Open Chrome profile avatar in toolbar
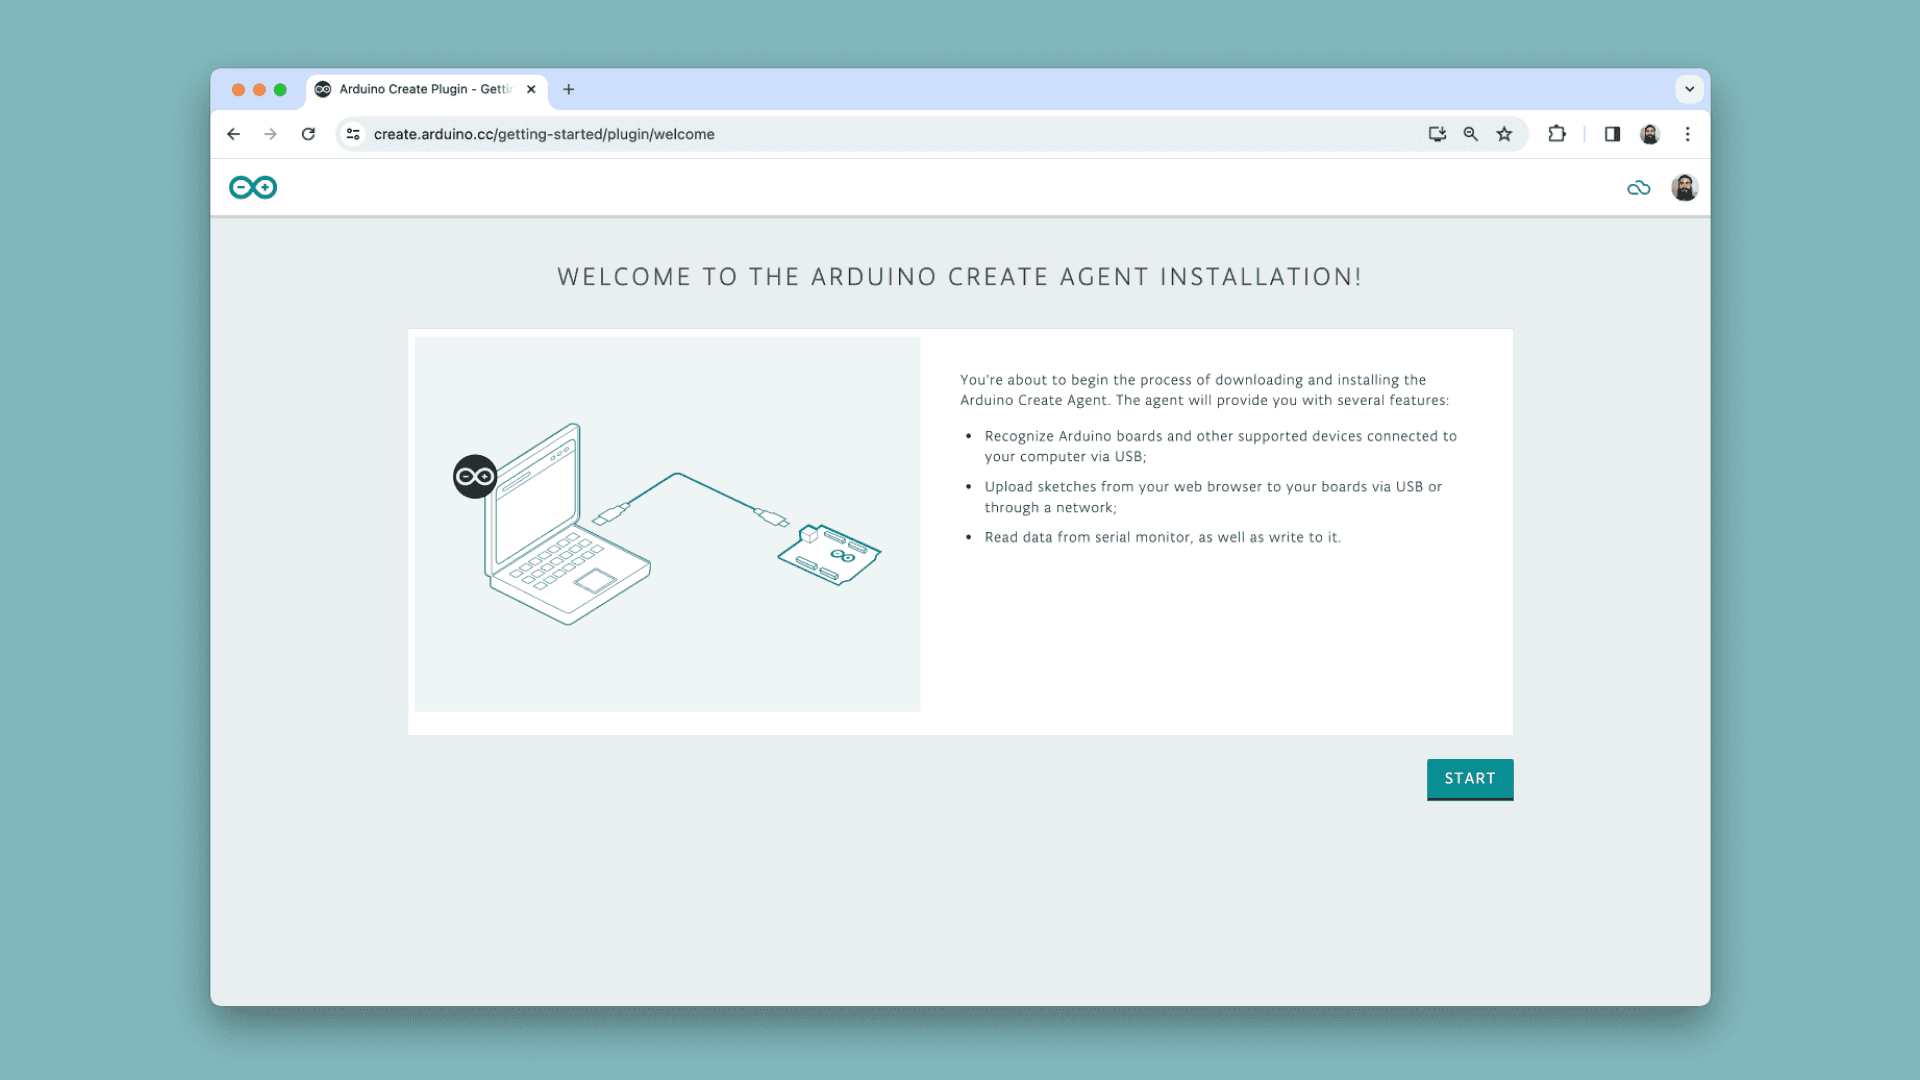Viewport: 1920px width, 1080px height. [1650, 134]
